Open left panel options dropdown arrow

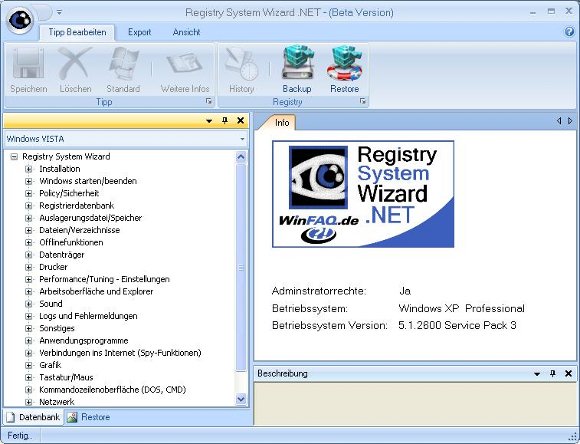pyautogui.click(x=209, y=121)
